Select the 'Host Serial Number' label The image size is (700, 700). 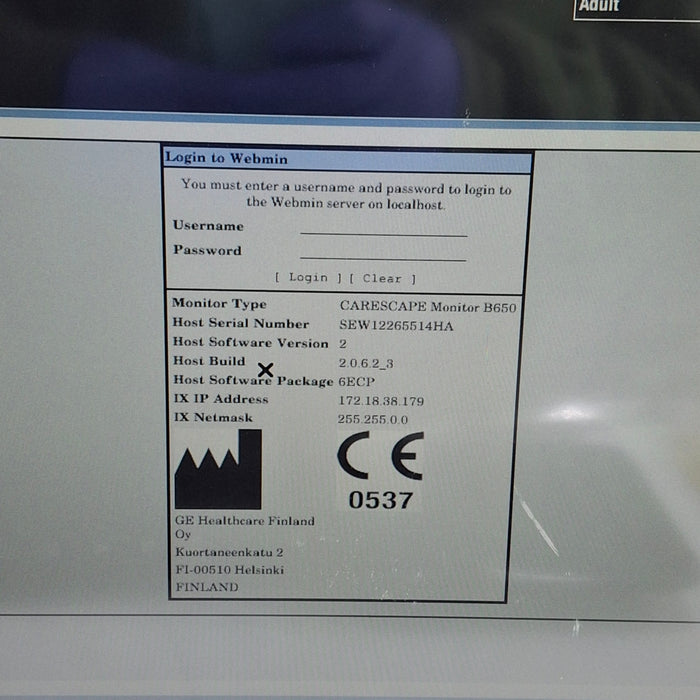tap(241, 323)
